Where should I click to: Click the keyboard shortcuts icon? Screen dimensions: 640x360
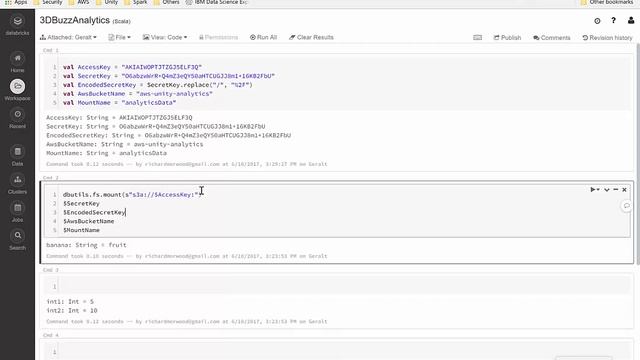coord(477,38)
